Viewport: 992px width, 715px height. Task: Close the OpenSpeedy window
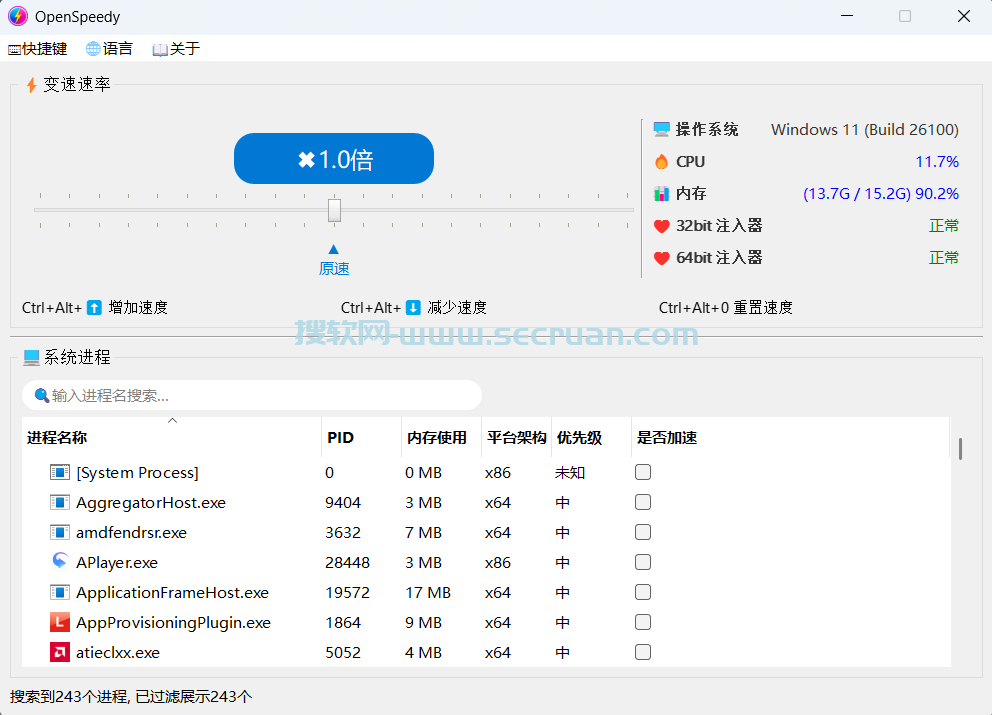[x=964, y=16]
